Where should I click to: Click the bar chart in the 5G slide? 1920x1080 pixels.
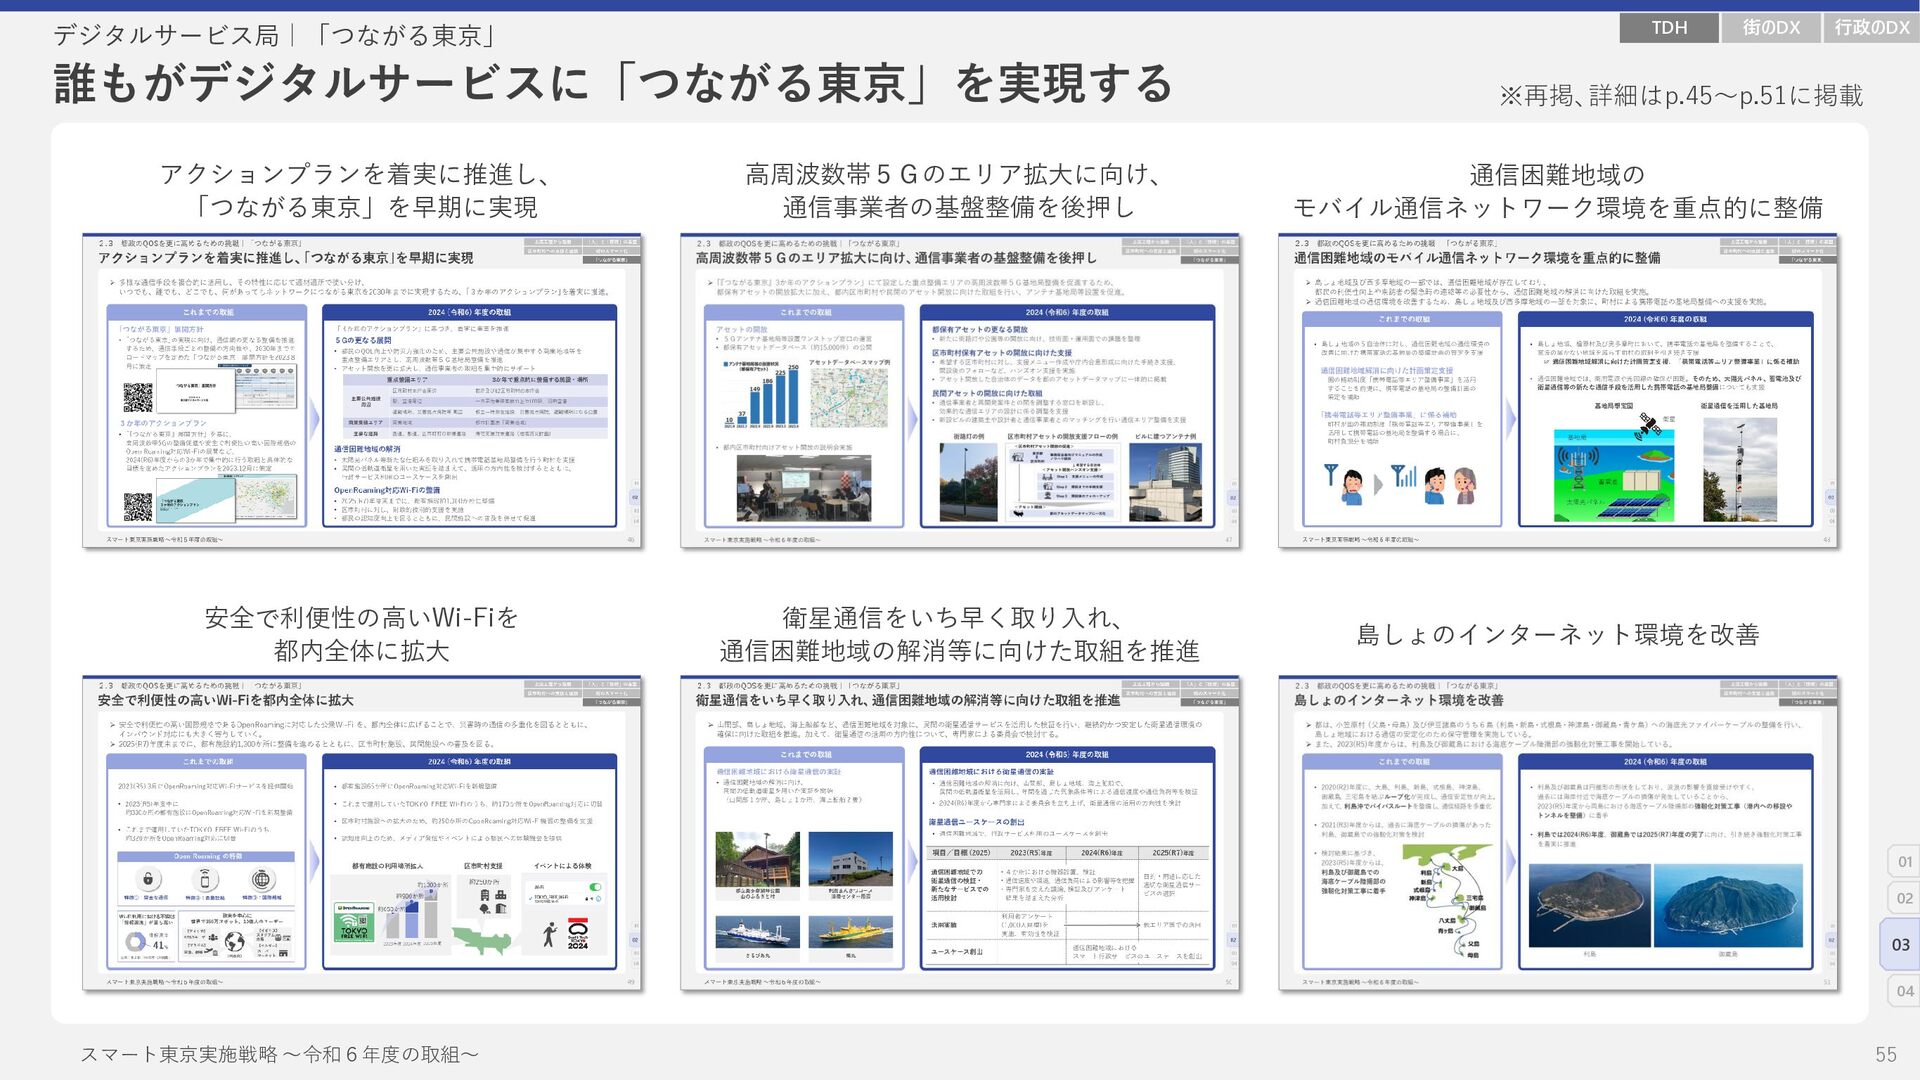(x=761, y=396)
